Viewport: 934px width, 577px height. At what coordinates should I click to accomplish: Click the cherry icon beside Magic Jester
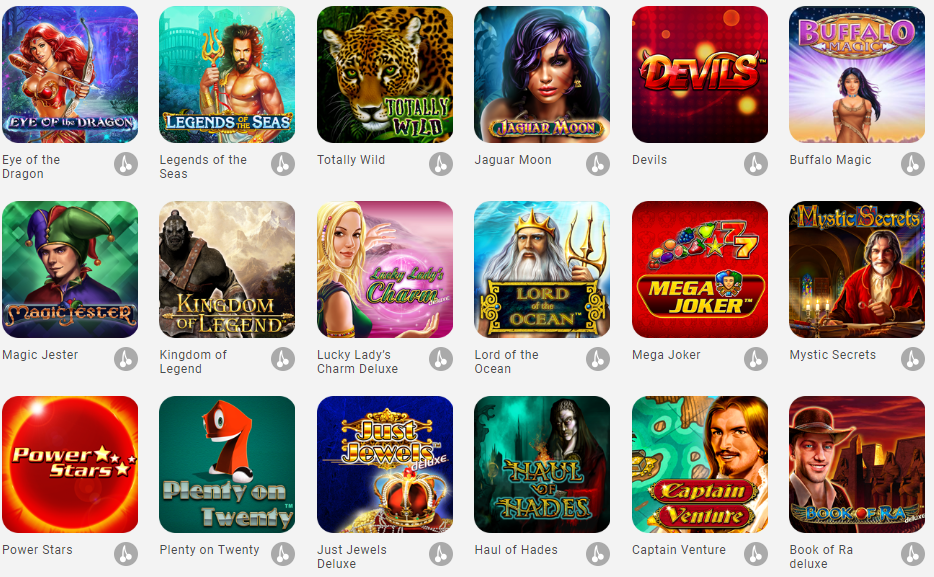click(x=126, y=359)
